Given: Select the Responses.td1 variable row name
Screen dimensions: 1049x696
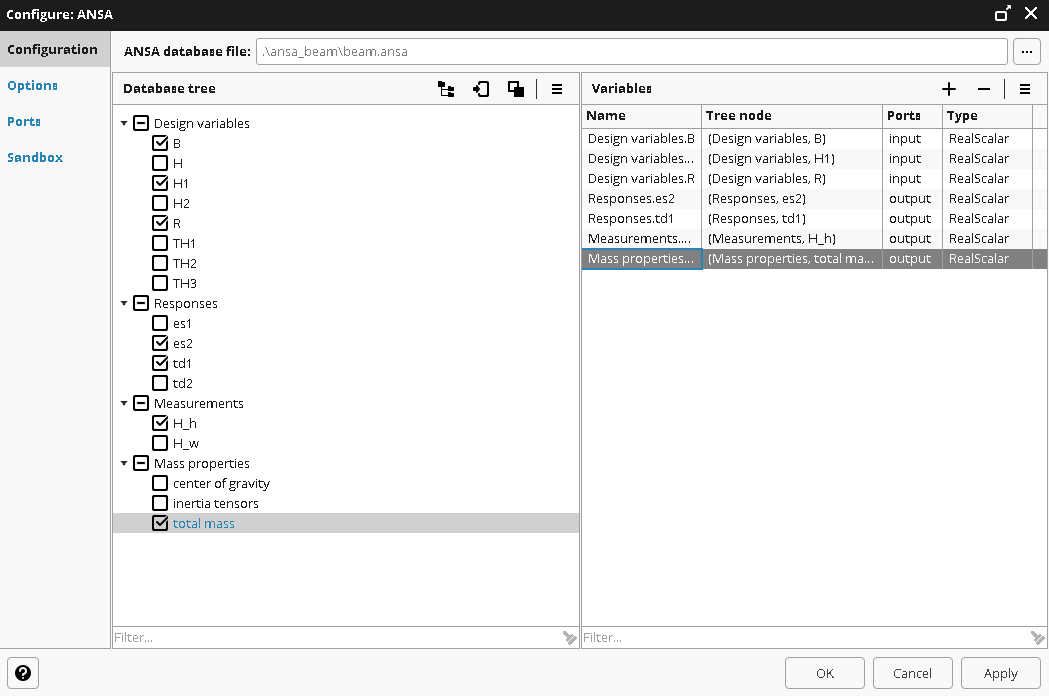Looking at the screenshot, I should 642,219.
